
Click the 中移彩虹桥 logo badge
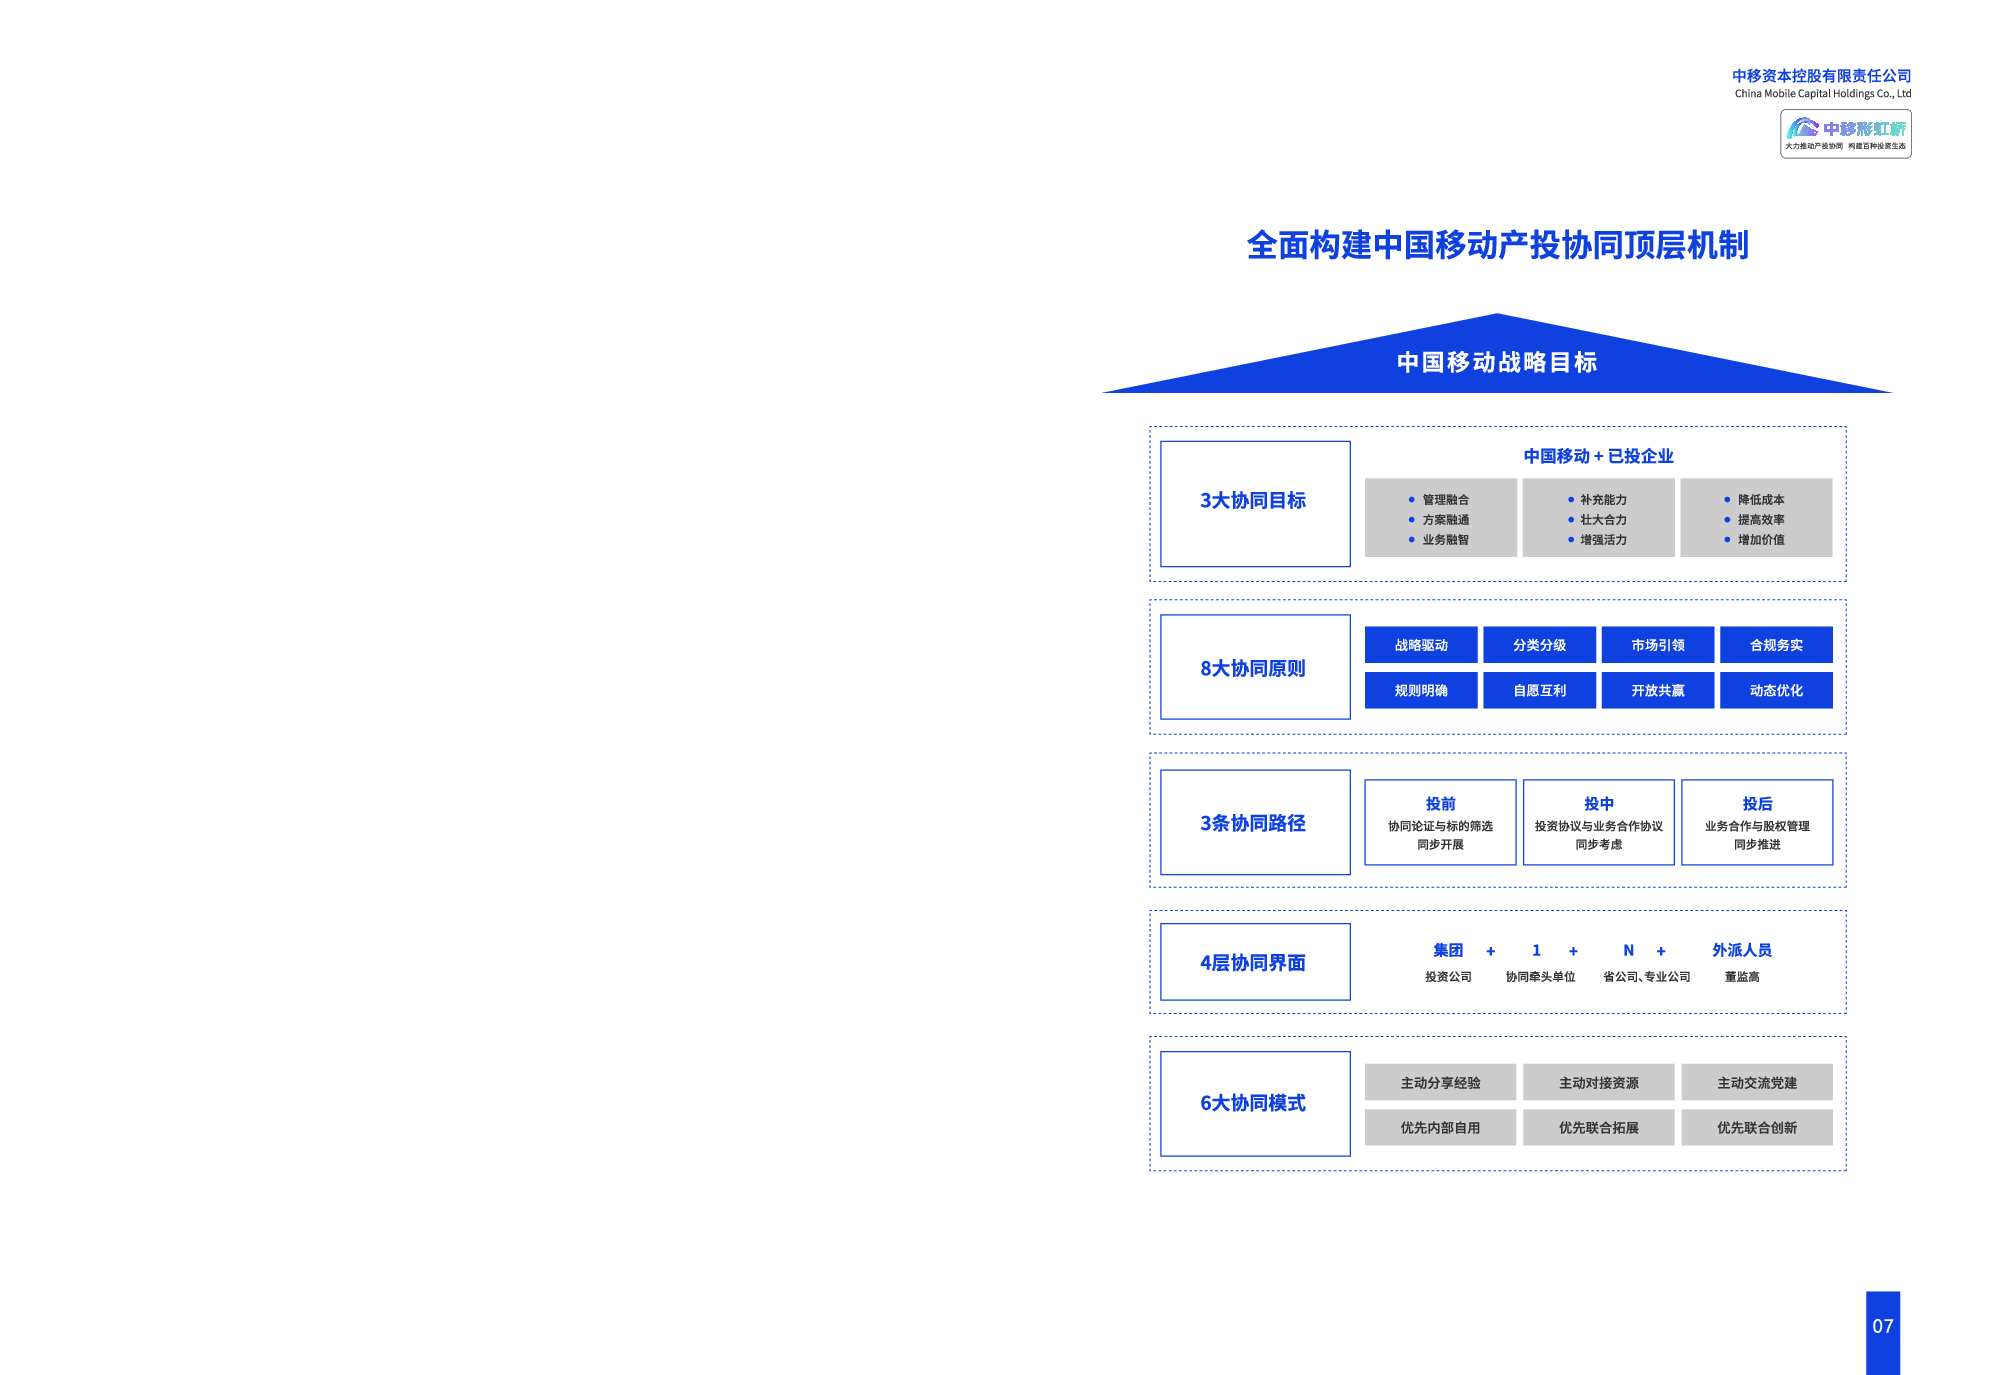(x=1845, y=134)
